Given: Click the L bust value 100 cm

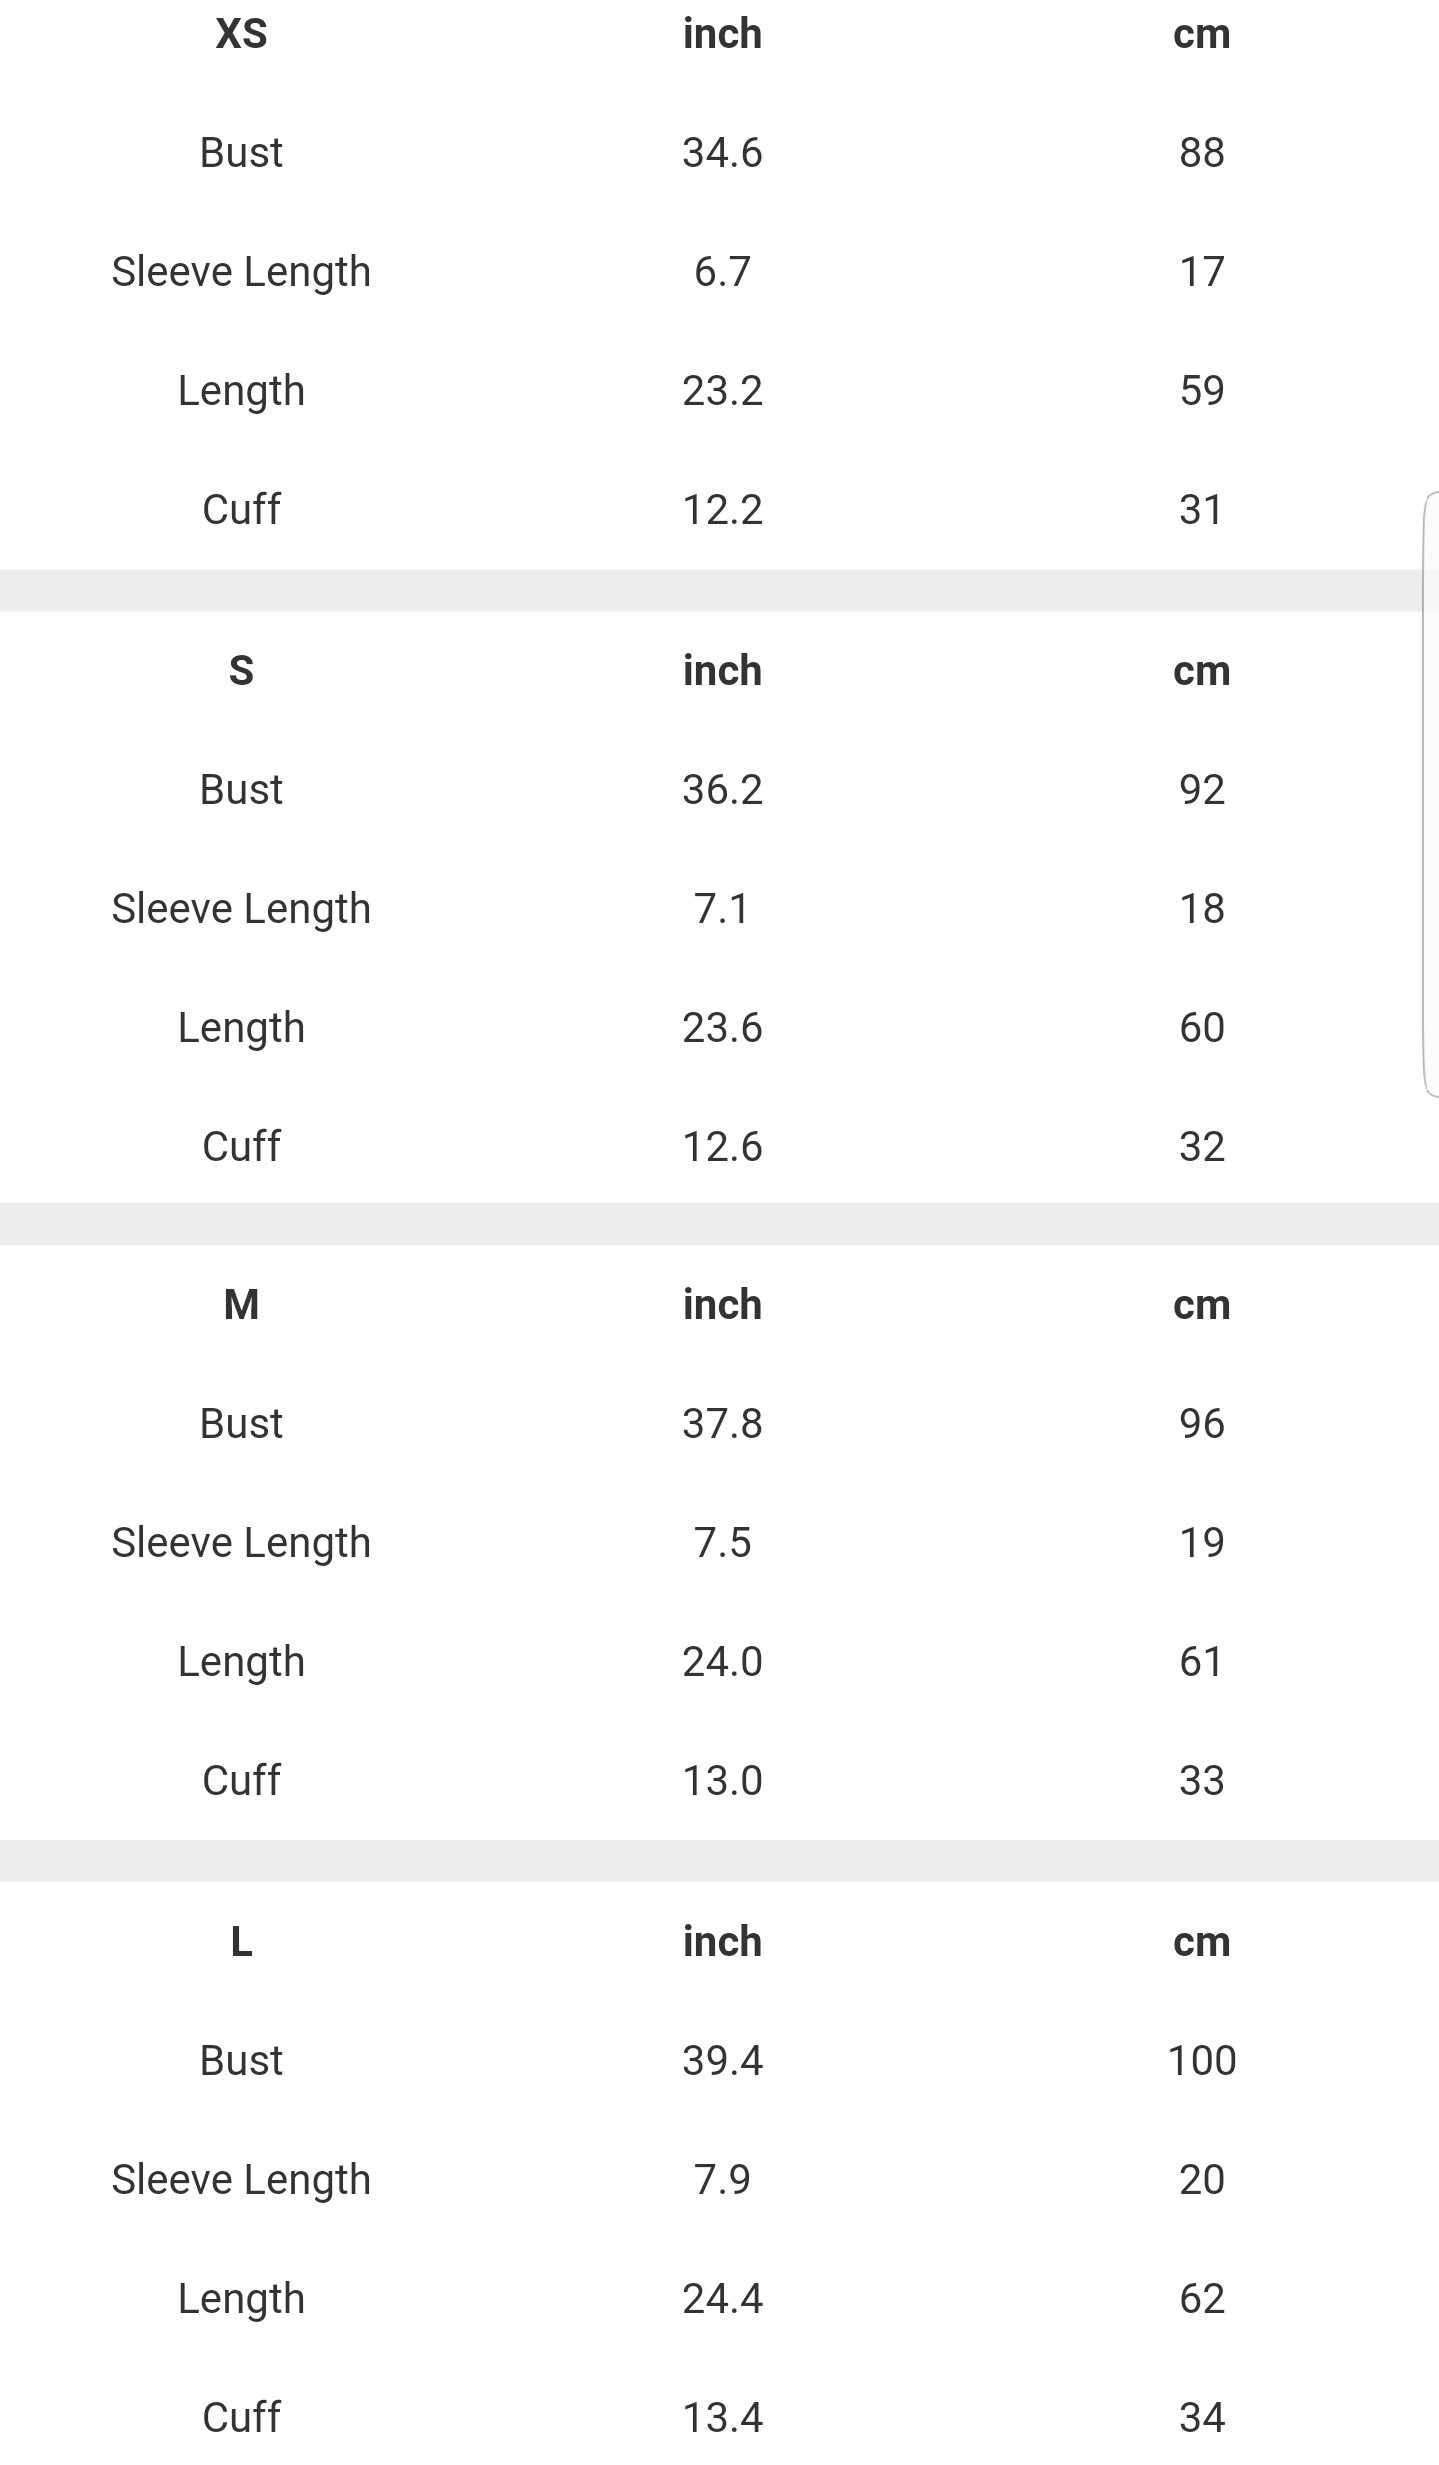Looking at the screenshot, I should [1201, 2061].
